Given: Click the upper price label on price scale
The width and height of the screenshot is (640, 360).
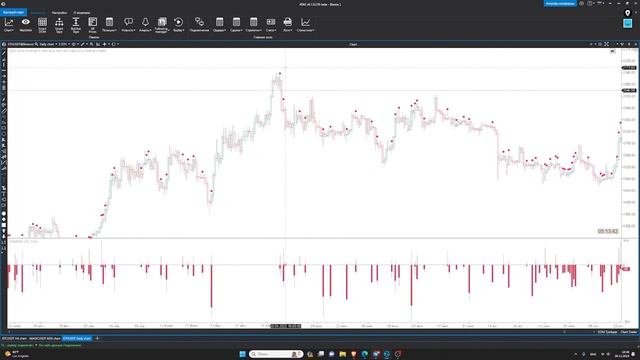Looking at the screenshot, I should tap(629, 68).
